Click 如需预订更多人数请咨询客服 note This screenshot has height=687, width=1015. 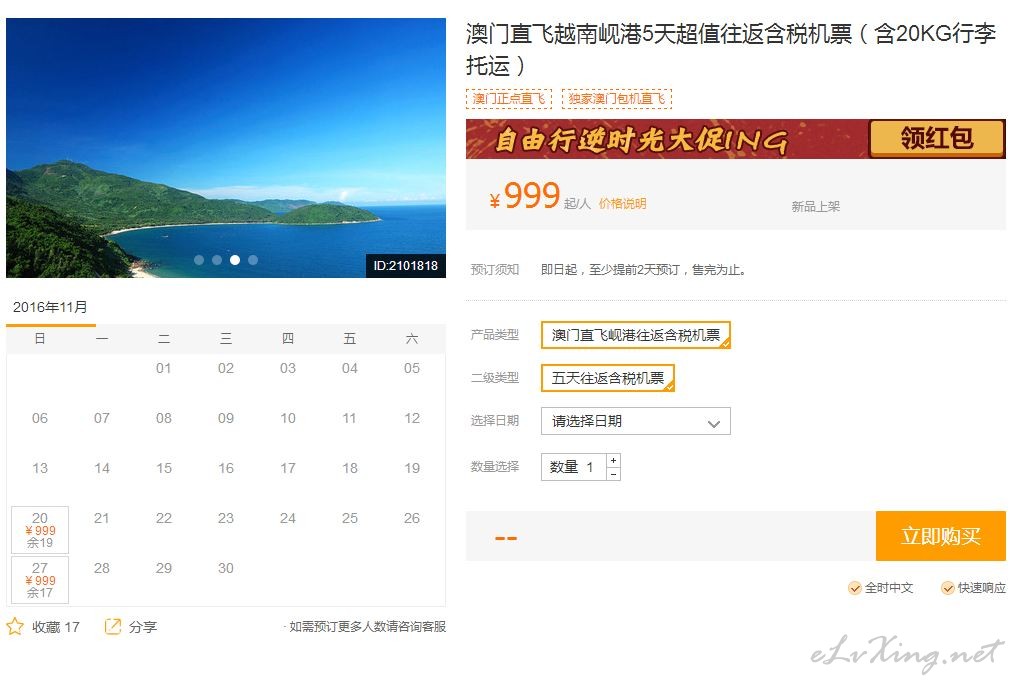tap(367, 627)
